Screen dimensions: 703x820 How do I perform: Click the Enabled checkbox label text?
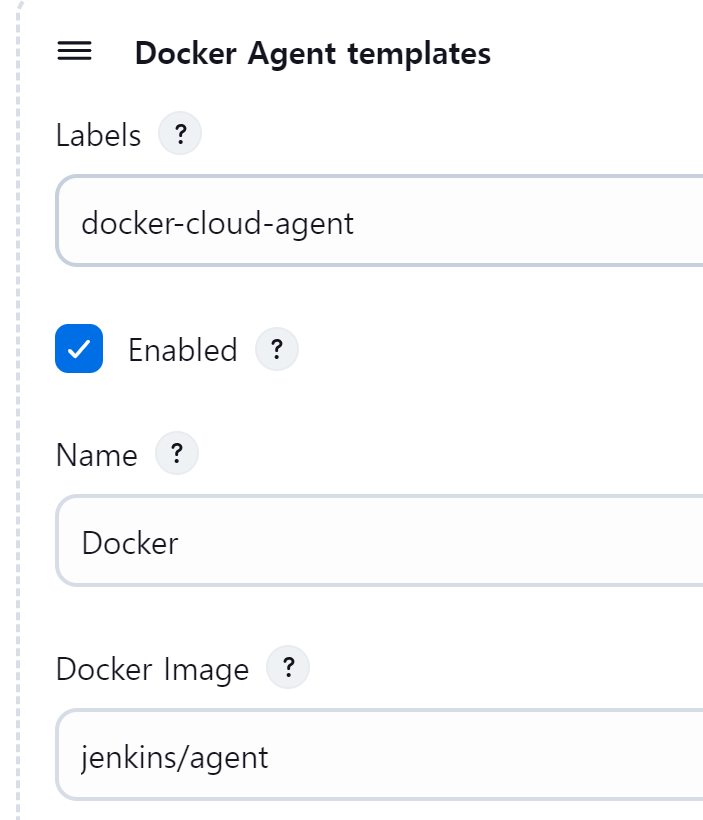[183, 350]
